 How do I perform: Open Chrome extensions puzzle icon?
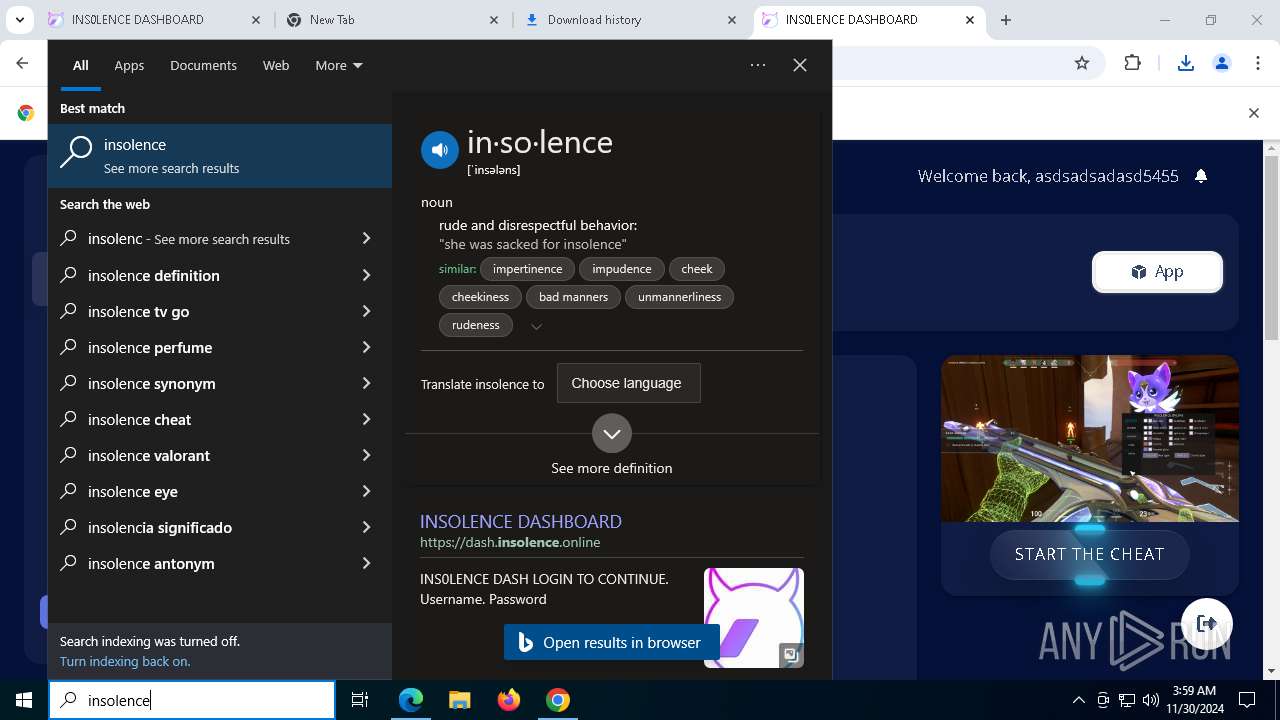click(1132, 63)
